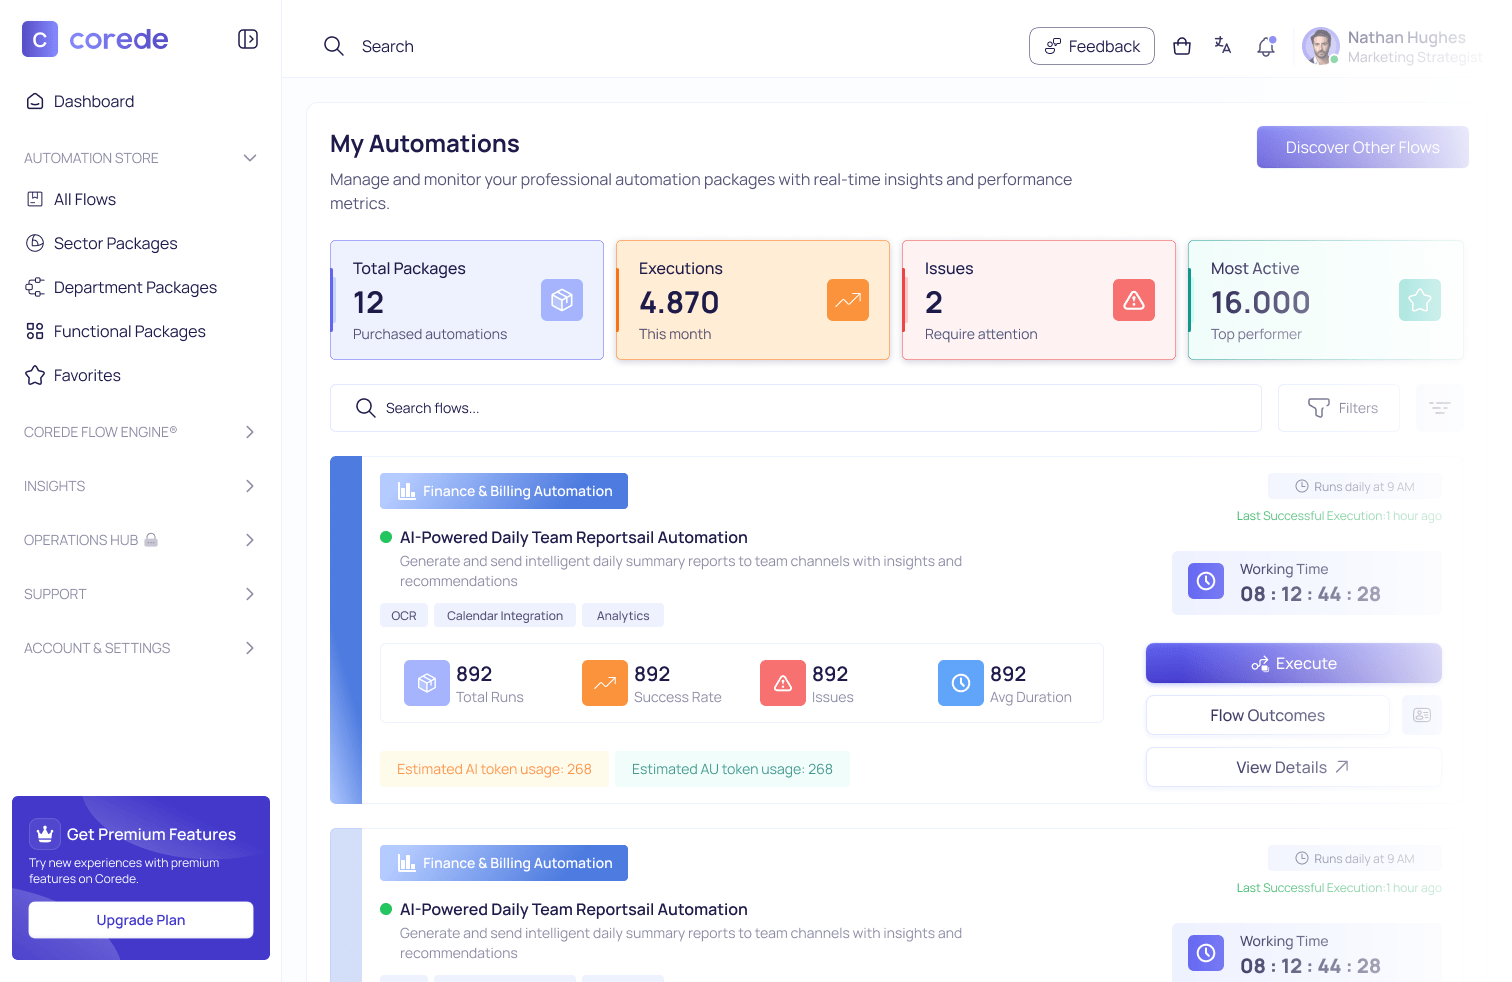Click the ID card icon beside Flow Outcomes

coord(1422,715)
